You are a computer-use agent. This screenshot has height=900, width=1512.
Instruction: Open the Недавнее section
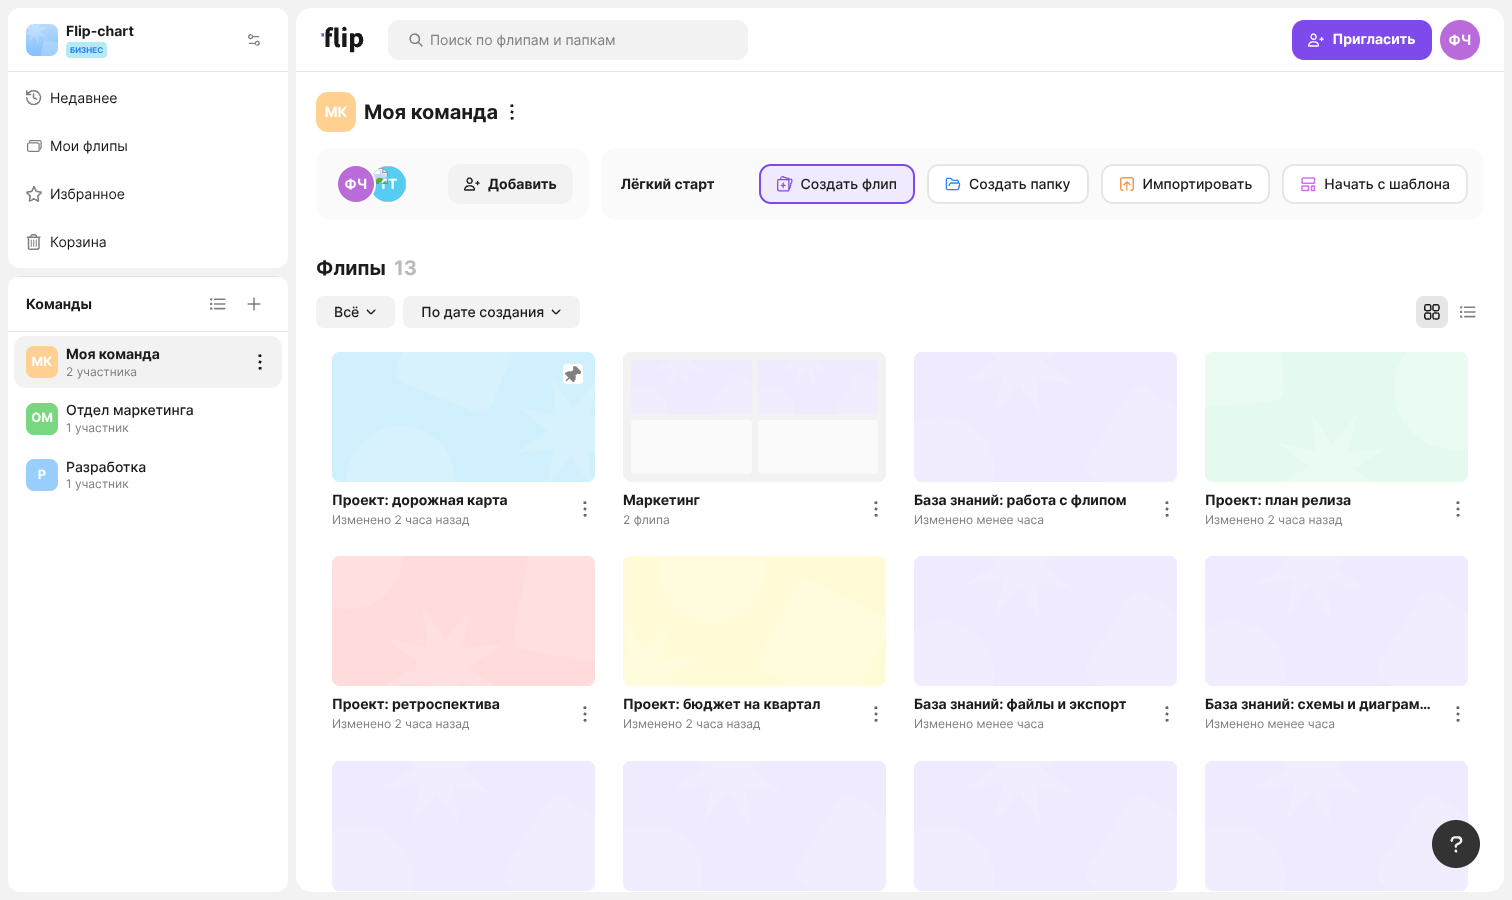(x=148, y=98)
